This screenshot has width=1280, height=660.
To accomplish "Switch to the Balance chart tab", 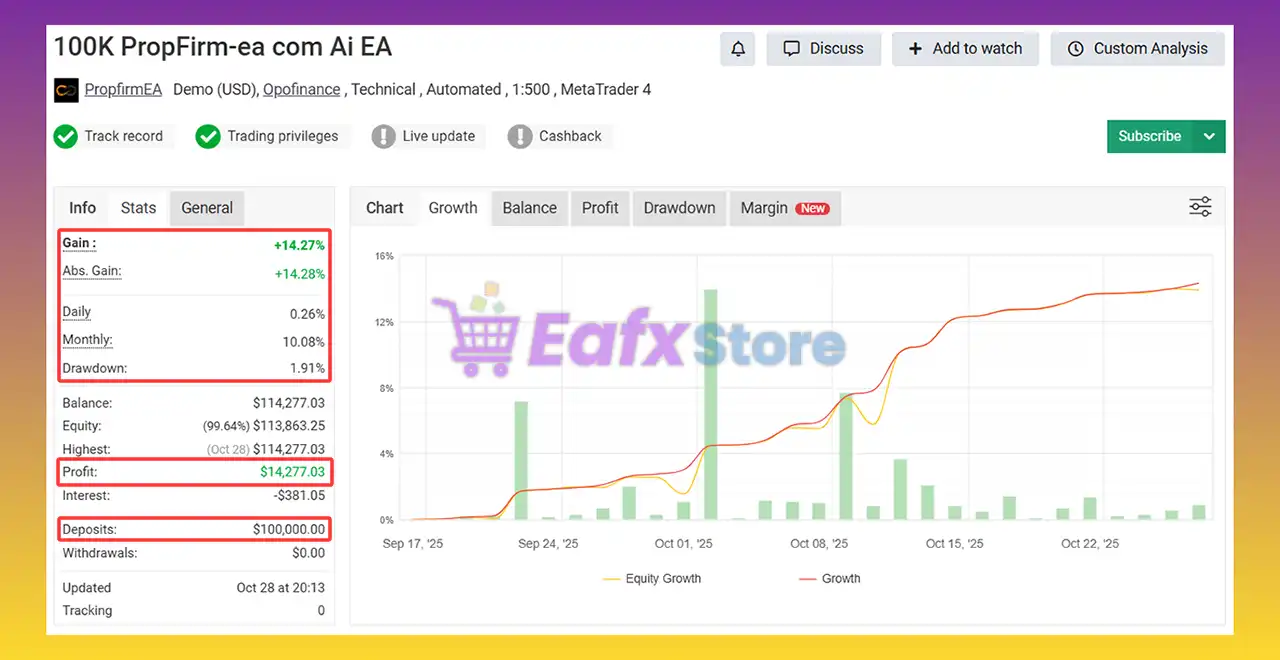I will point(529,208).
